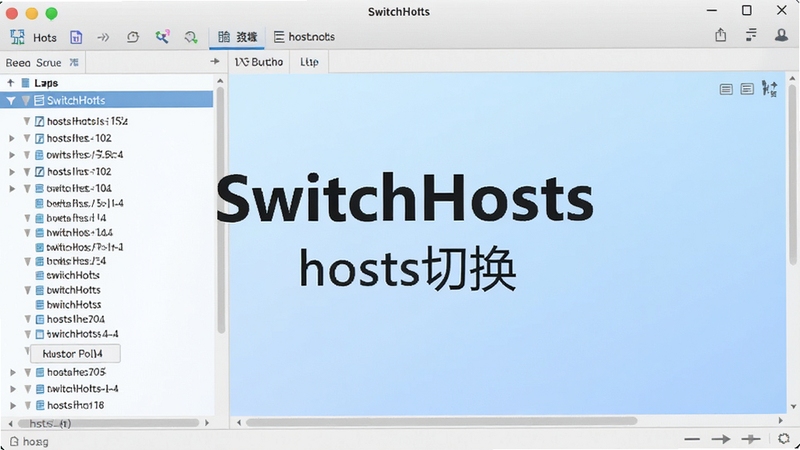Screen dimensions: 800x450
Task: Click the circular refresh toolbar icon
Action: [133, 37]
